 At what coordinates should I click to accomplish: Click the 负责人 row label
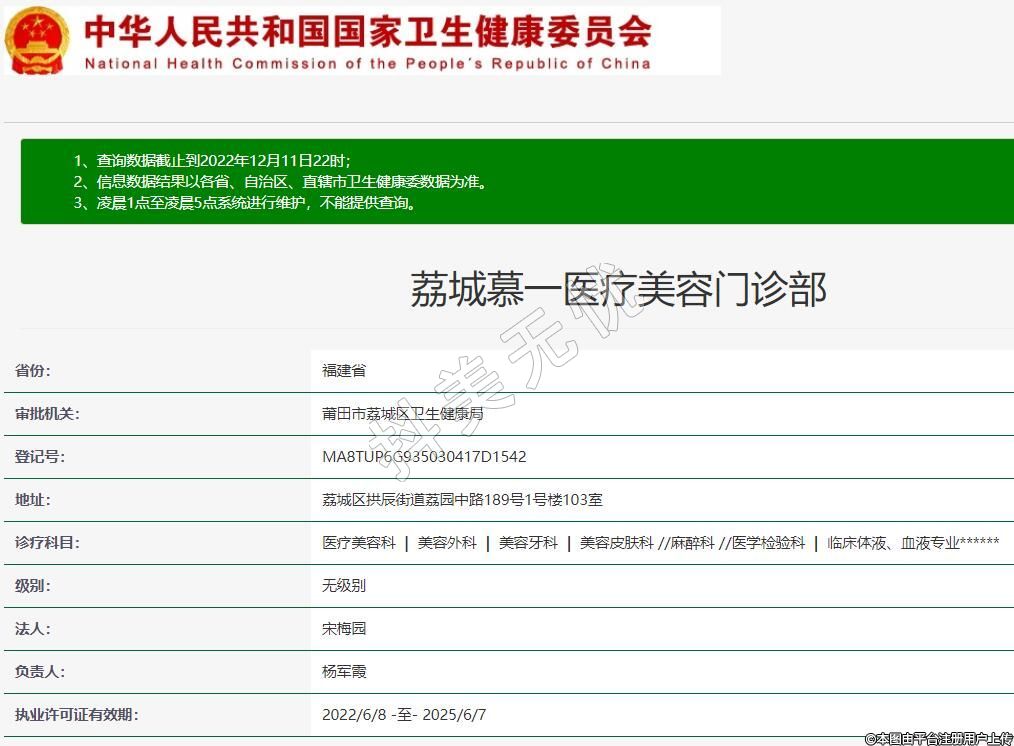(x=40, y=672)
